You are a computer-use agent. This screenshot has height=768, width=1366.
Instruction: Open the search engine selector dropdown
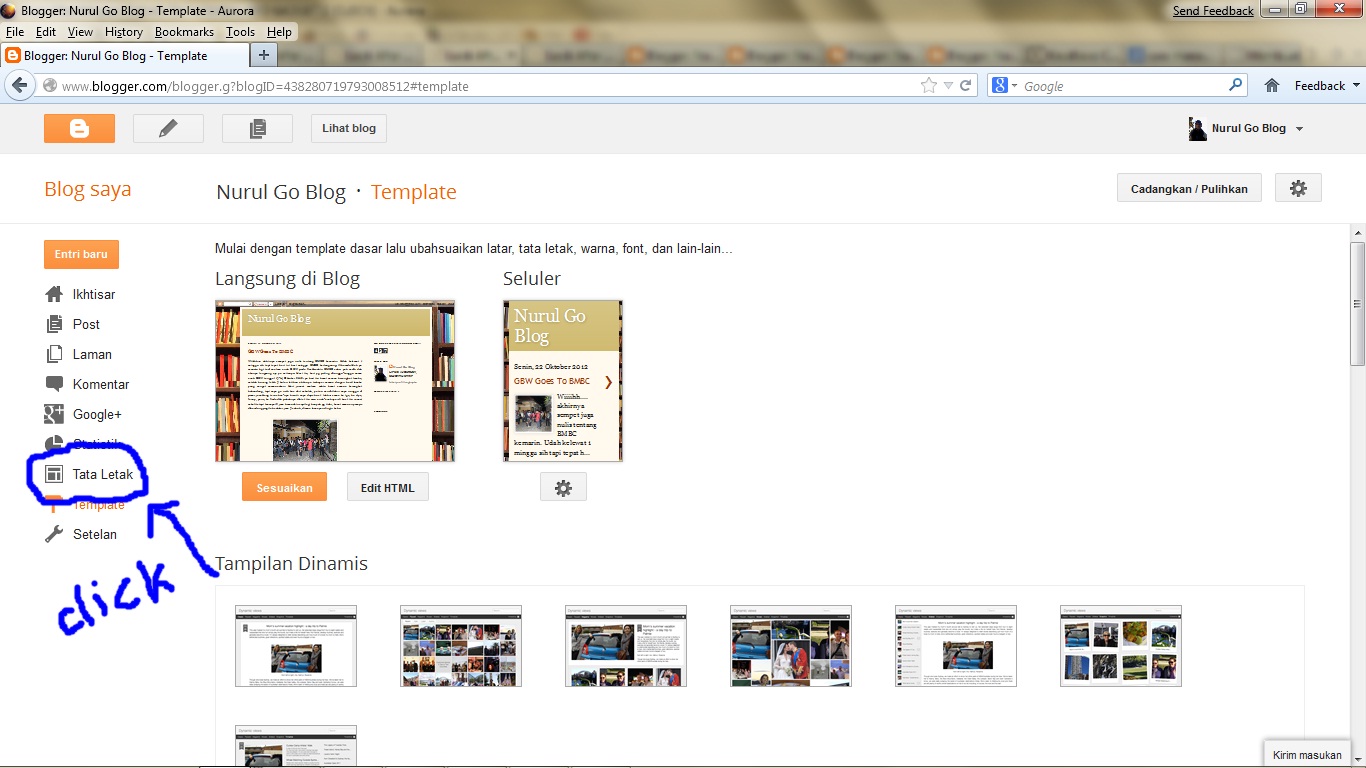point(1003,86)
